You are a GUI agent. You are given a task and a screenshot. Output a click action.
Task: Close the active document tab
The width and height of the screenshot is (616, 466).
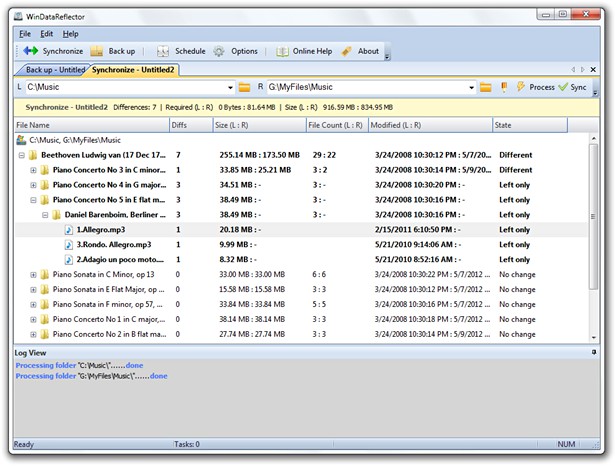click(593, 70)
